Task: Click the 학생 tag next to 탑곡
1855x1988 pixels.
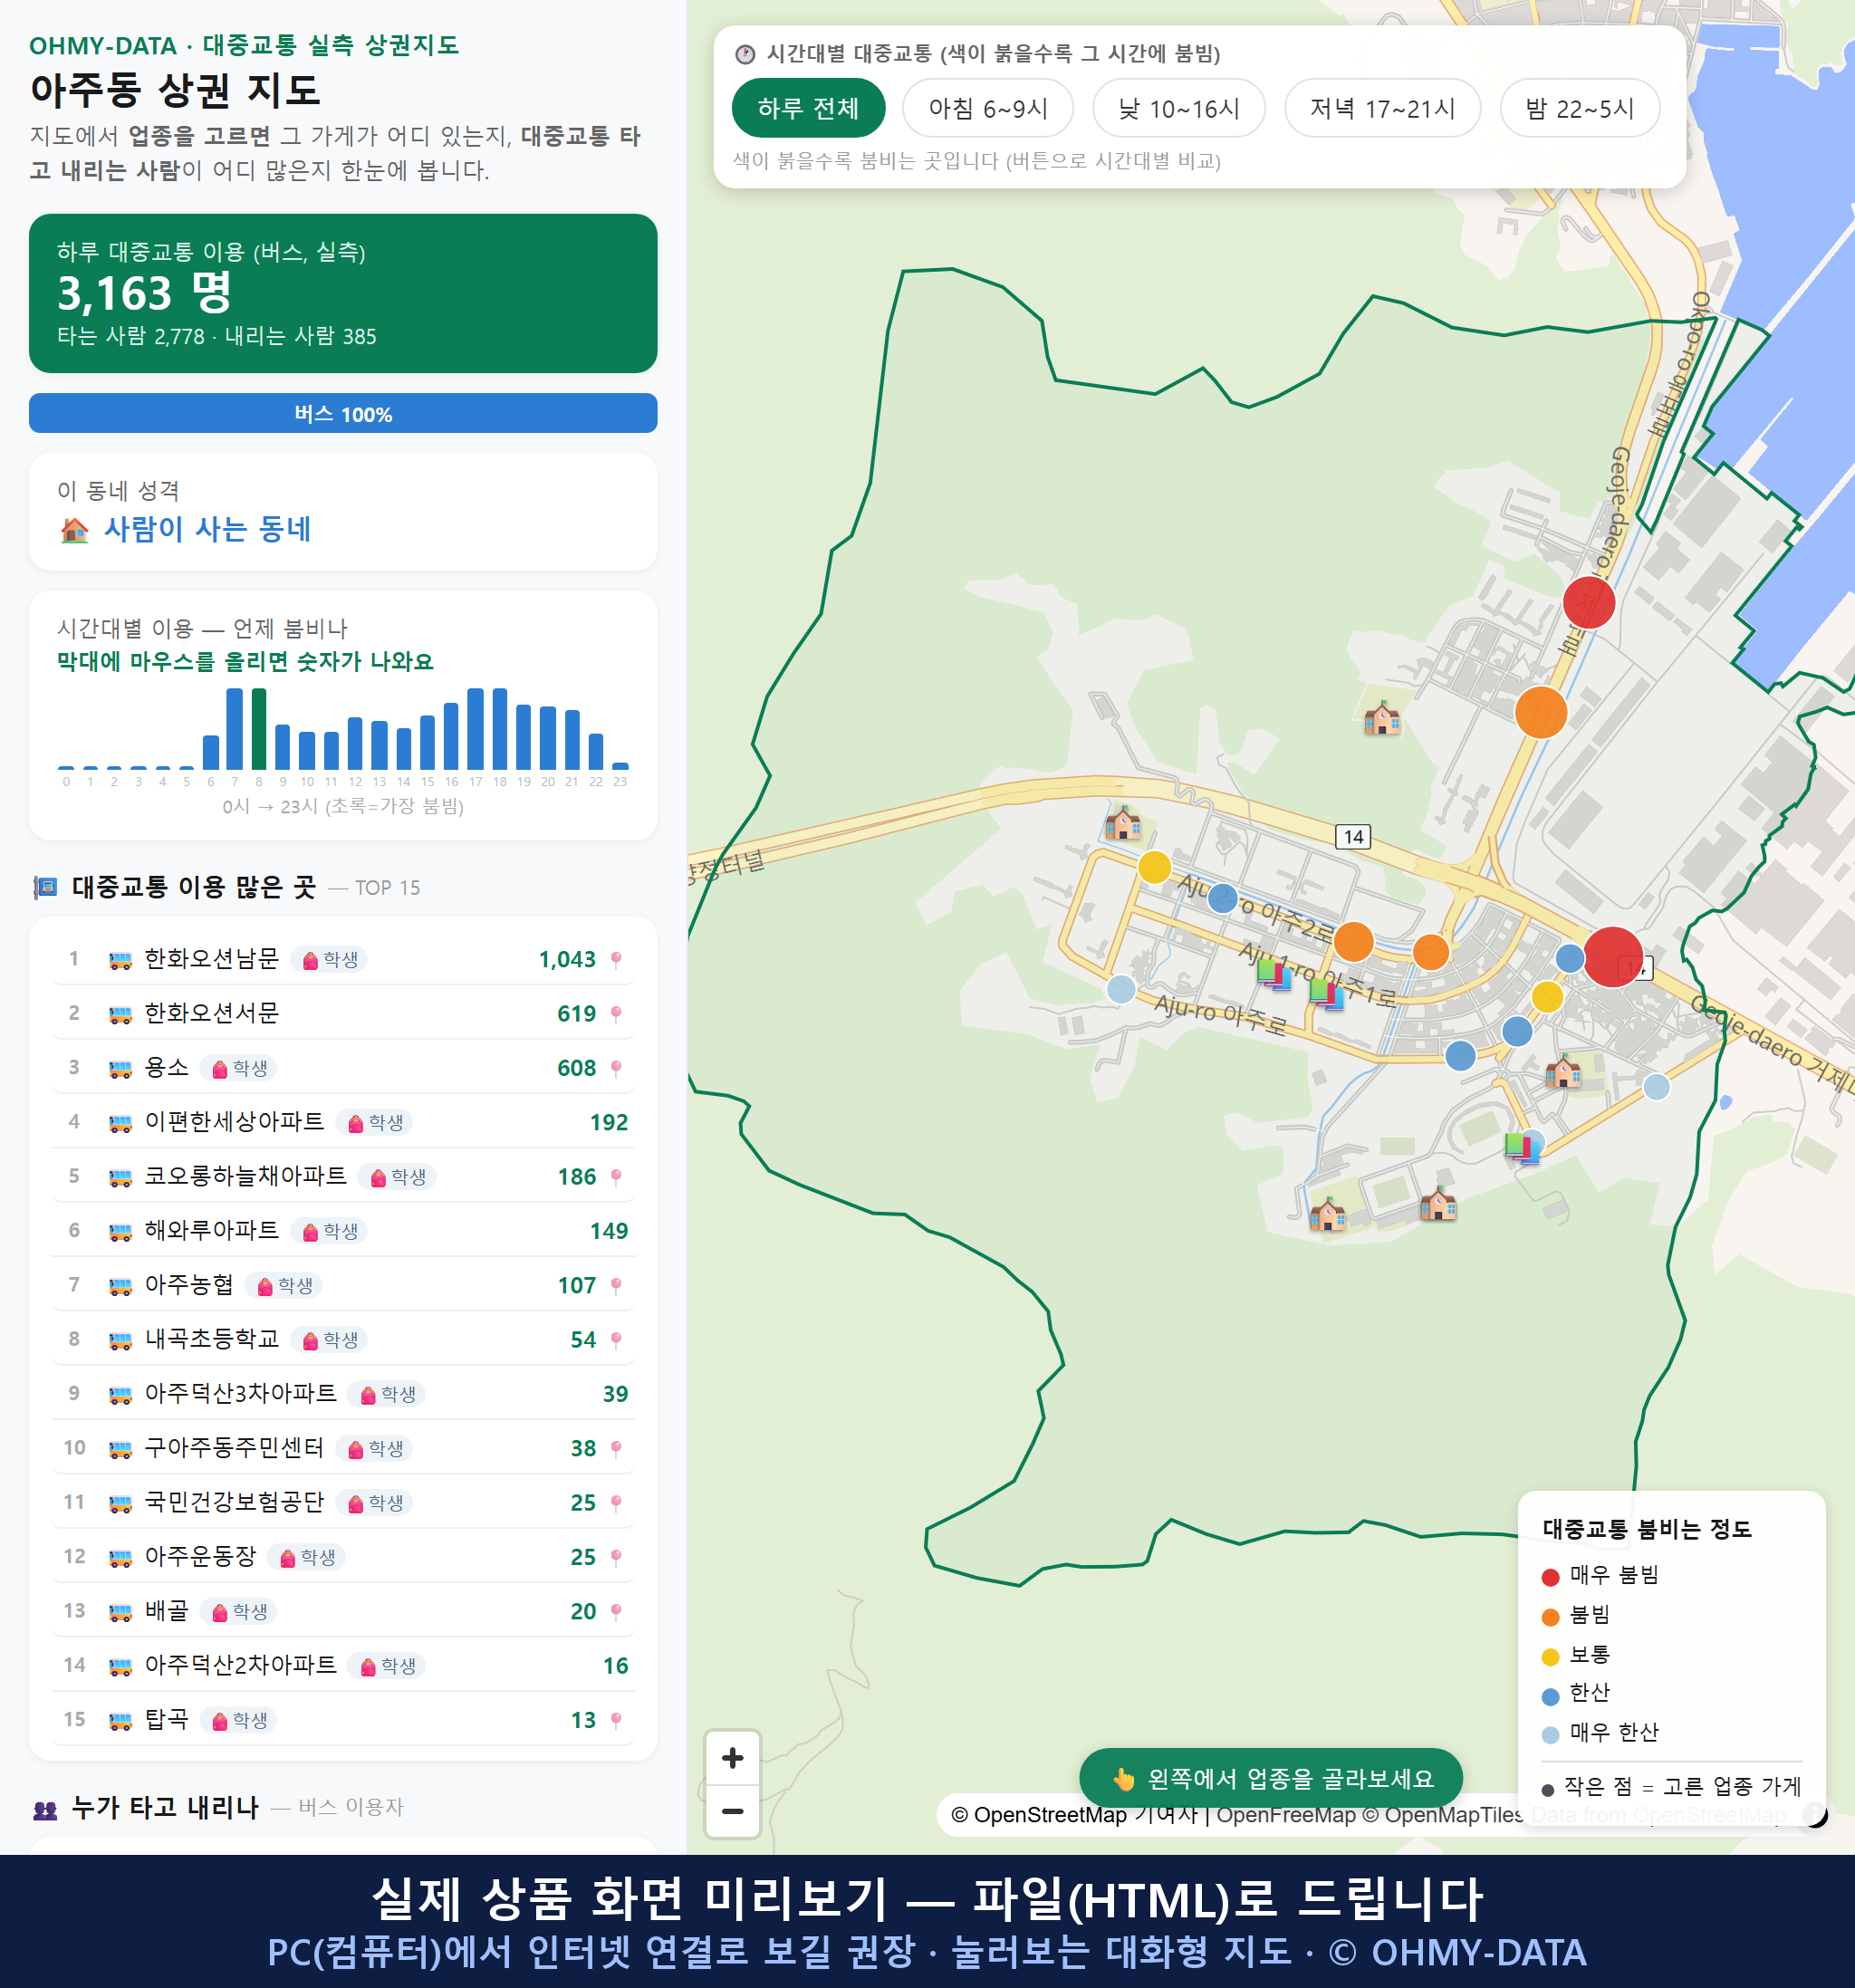Action: click(239, 1720)
